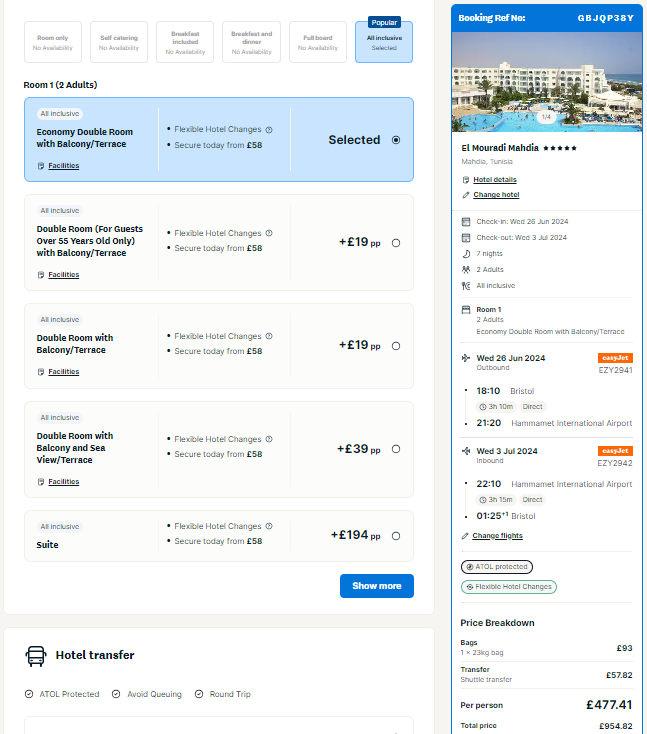The height and width of the screenshot is (734, 647).
Task: Open Facilities link for Double Room with Balcony/Terrace
Action: pyautogui.click(x=64, y=372)
